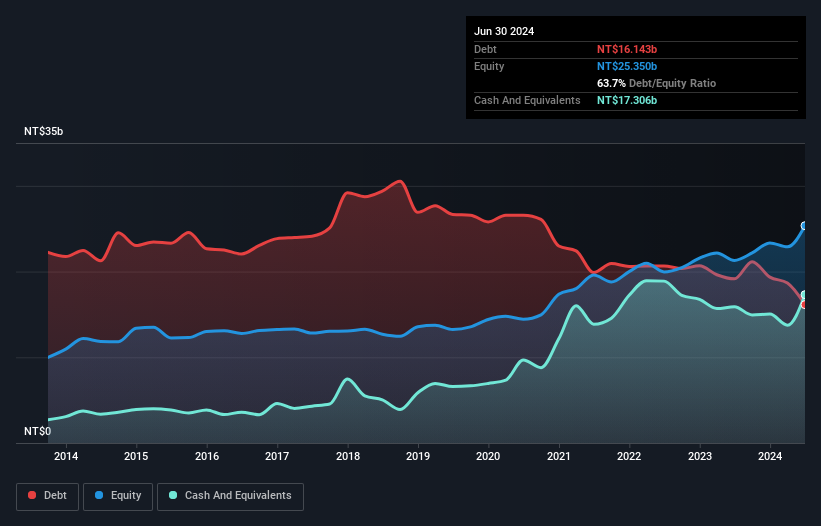Image resolution: width=821 pixels, height=526 pixels.
Task: Click the 2017 x-axis label
Action: [x=277, y=456]
